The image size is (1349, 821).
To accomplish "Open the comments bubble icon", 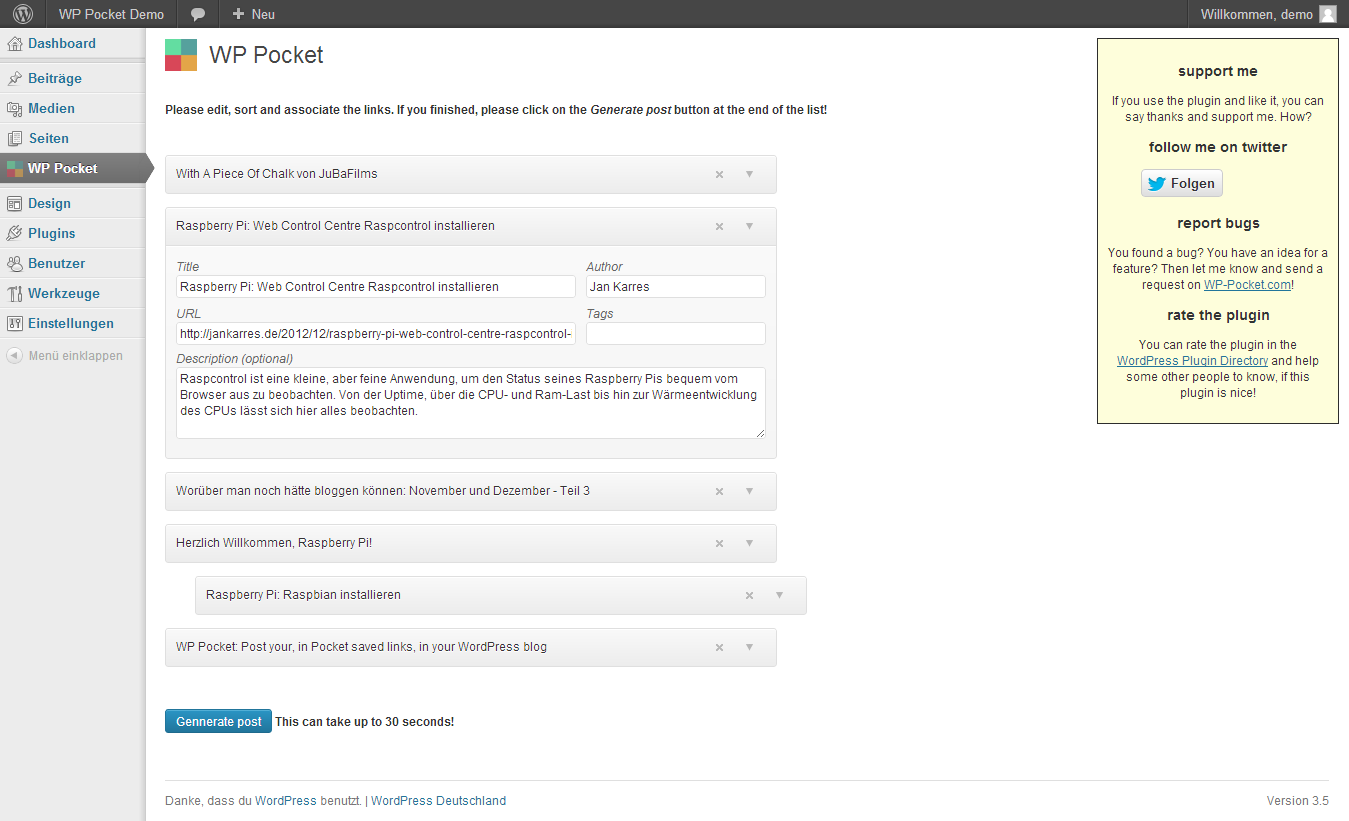I will 198,14.
